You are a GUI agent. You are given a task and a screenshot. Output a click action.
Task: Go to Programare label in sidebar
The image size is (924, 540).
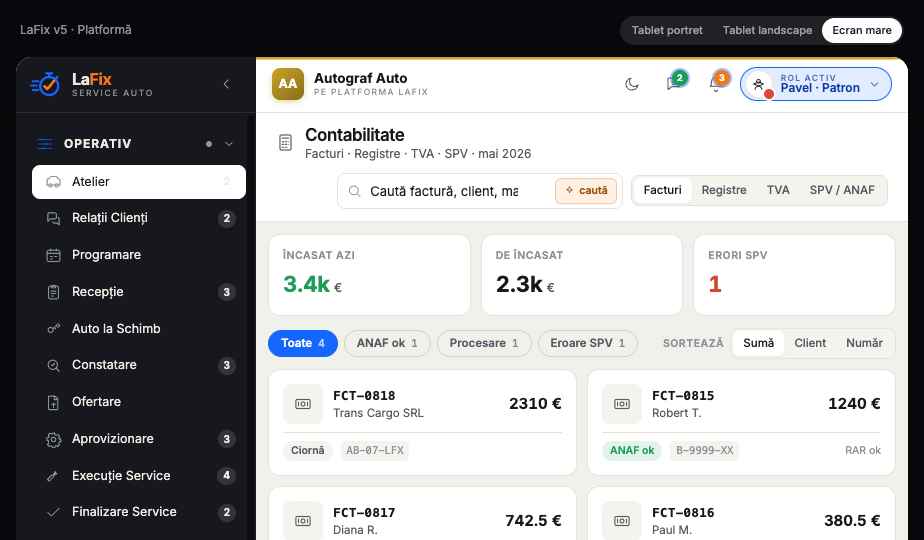click(x=106, y=255)
